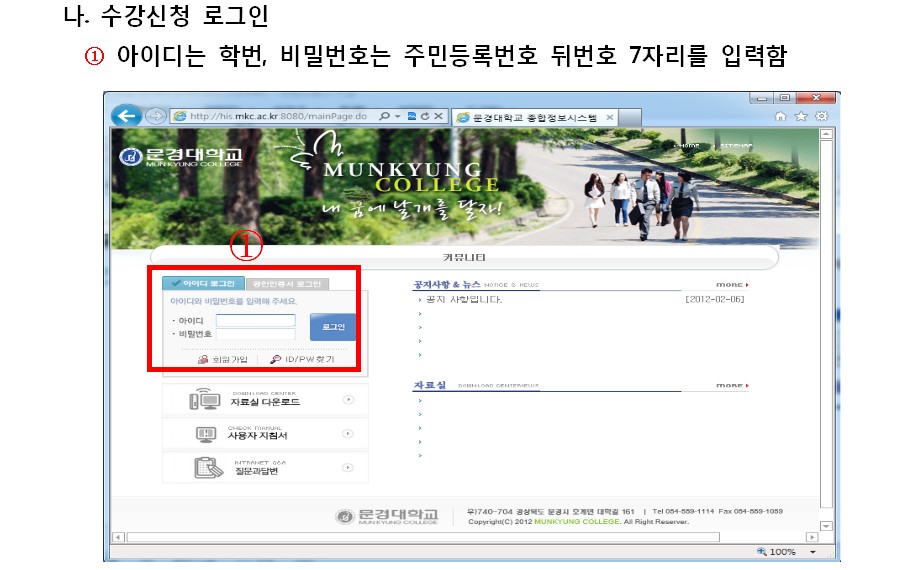Open browser Tools gear icon

pyautogui.click(x=821, y=116)
